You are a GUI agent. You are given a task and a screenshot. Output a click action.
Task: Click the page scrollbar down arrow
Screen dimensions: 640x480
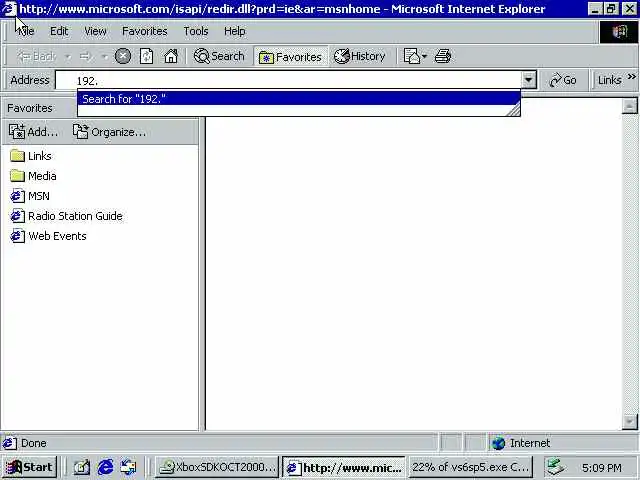(629, 422)
